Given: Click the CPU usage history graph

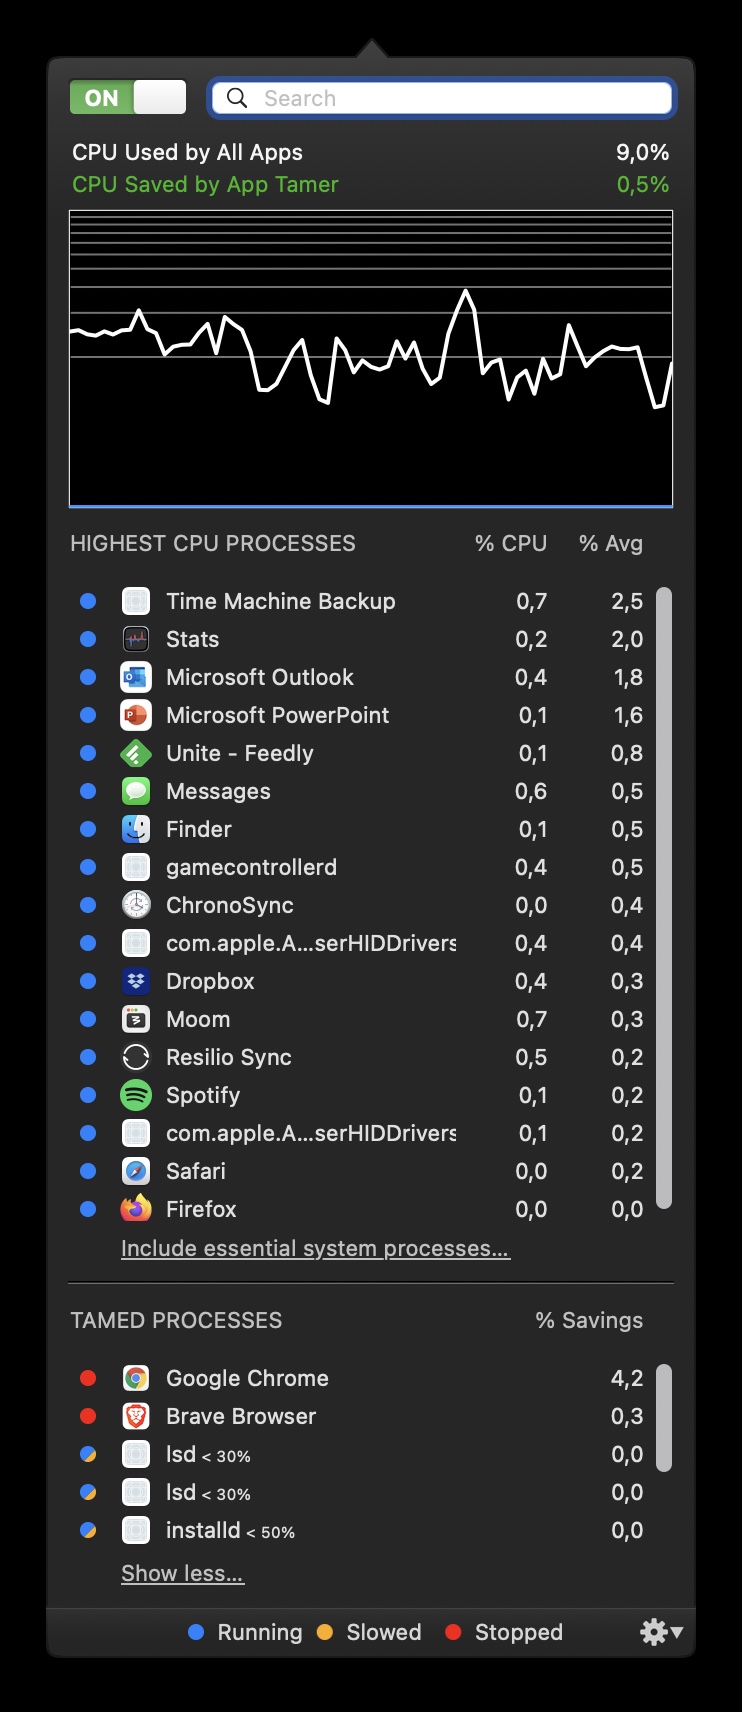Looking at the screenshot, I should click(371, 358).
